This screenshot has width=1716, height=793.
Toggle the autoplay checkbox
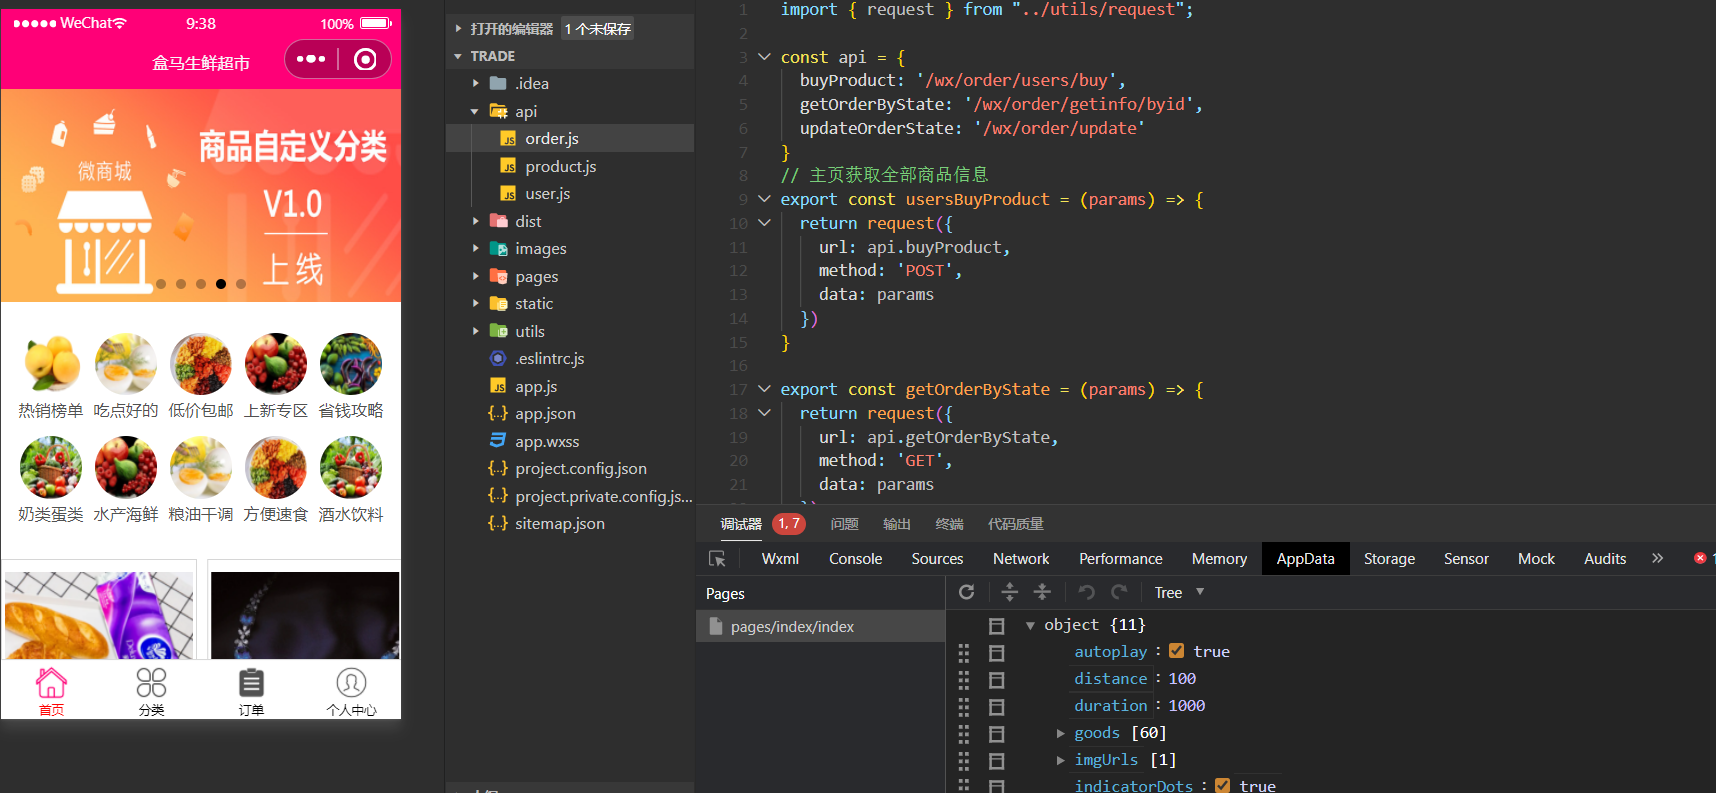1177,651
